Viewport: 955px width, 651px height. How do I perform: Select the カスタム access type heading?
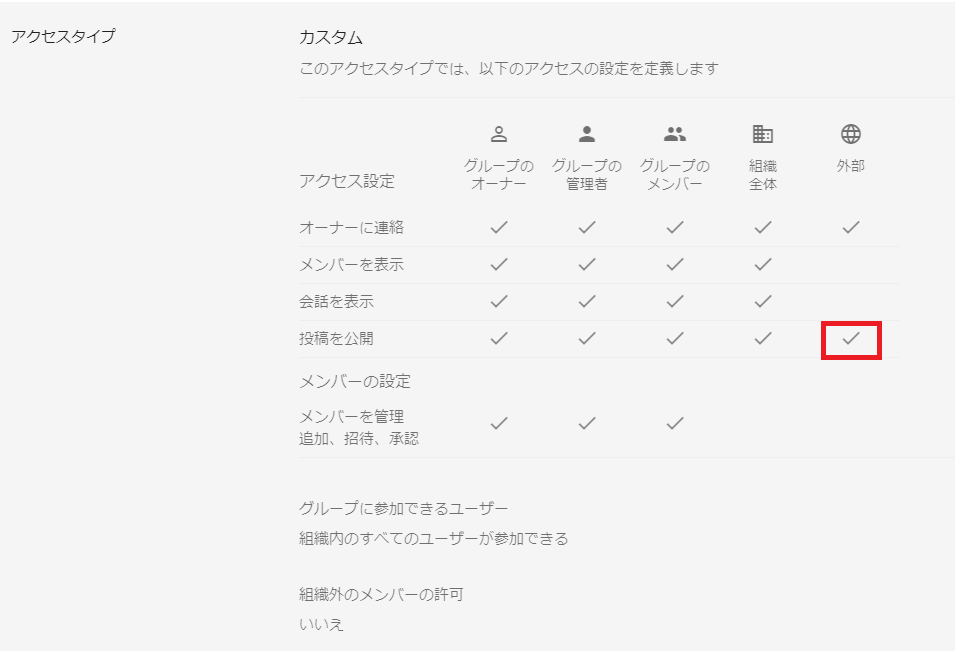pos(331,38)
